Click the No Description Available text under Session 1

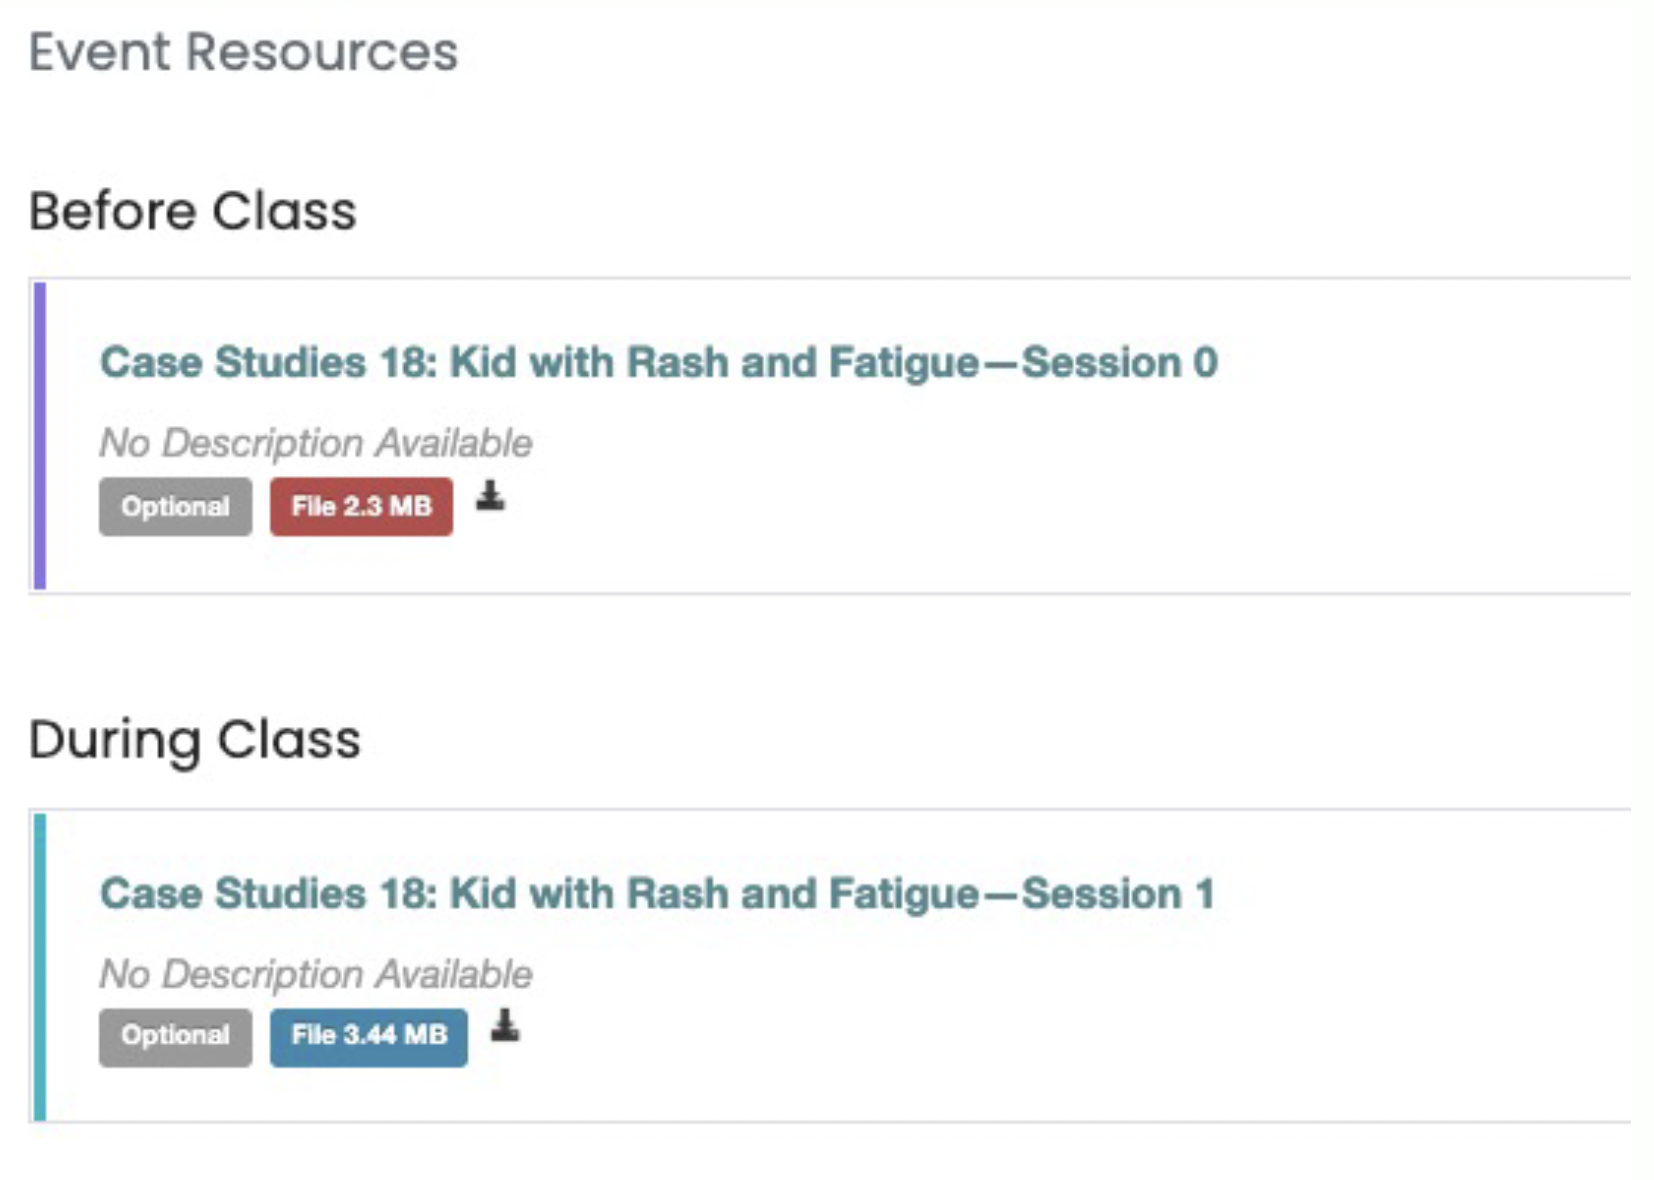coord(315,973)
